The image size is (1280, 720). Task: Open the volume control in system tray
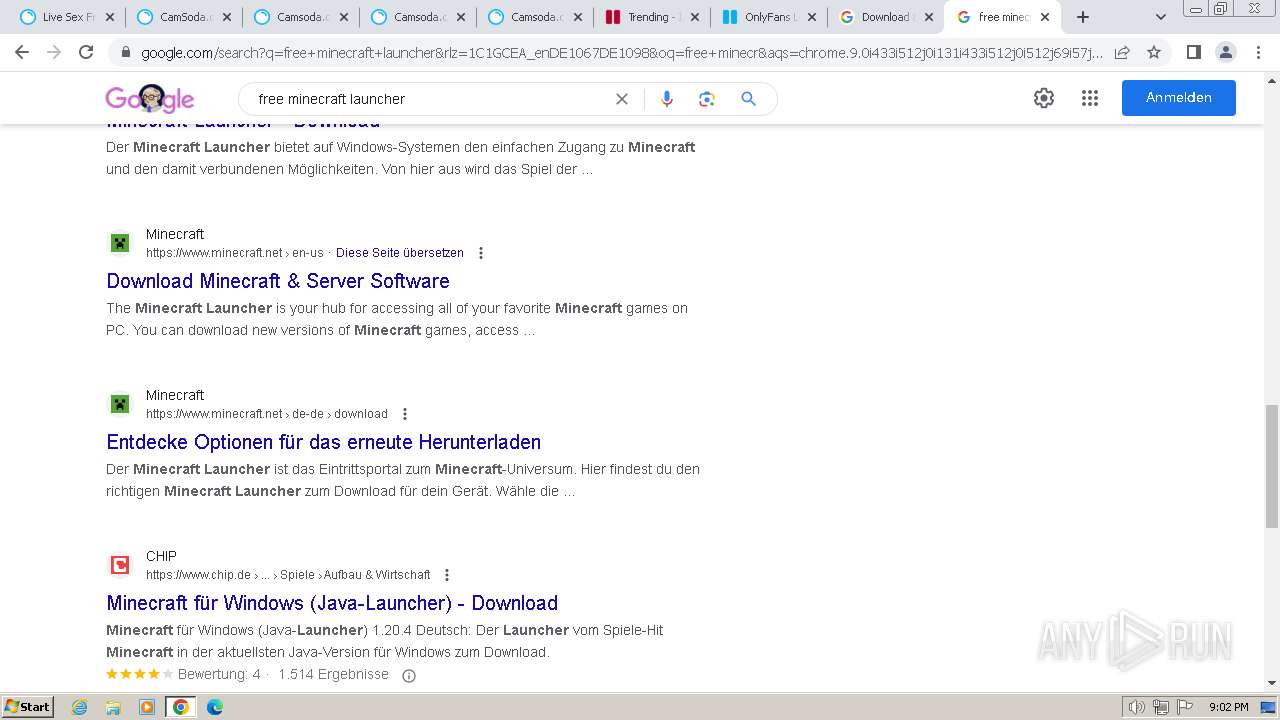(1137, 707)
